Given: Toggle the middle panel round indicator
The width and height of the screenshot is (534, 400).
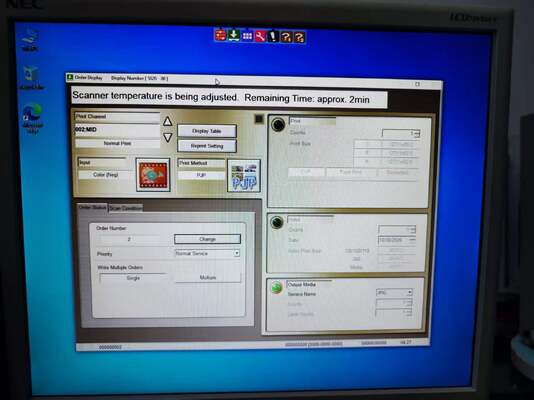Looking at the screenshot, I should (277, 223).
